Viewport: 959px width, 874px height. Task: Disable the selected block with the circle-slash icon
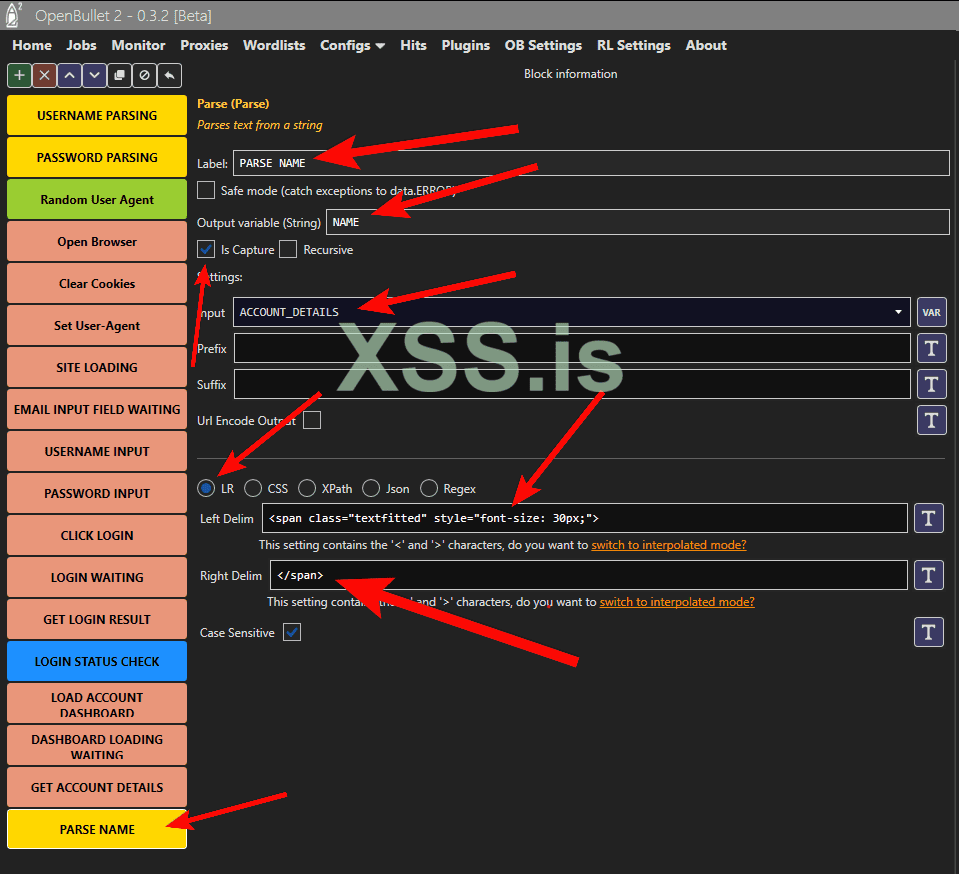(x=144, y=75)
